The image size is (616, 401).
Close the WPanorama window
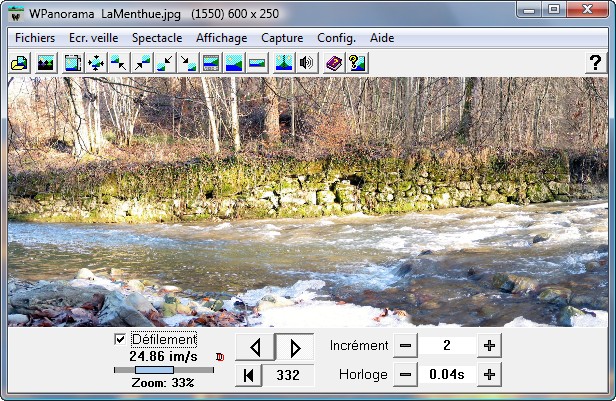click(587, 9)
